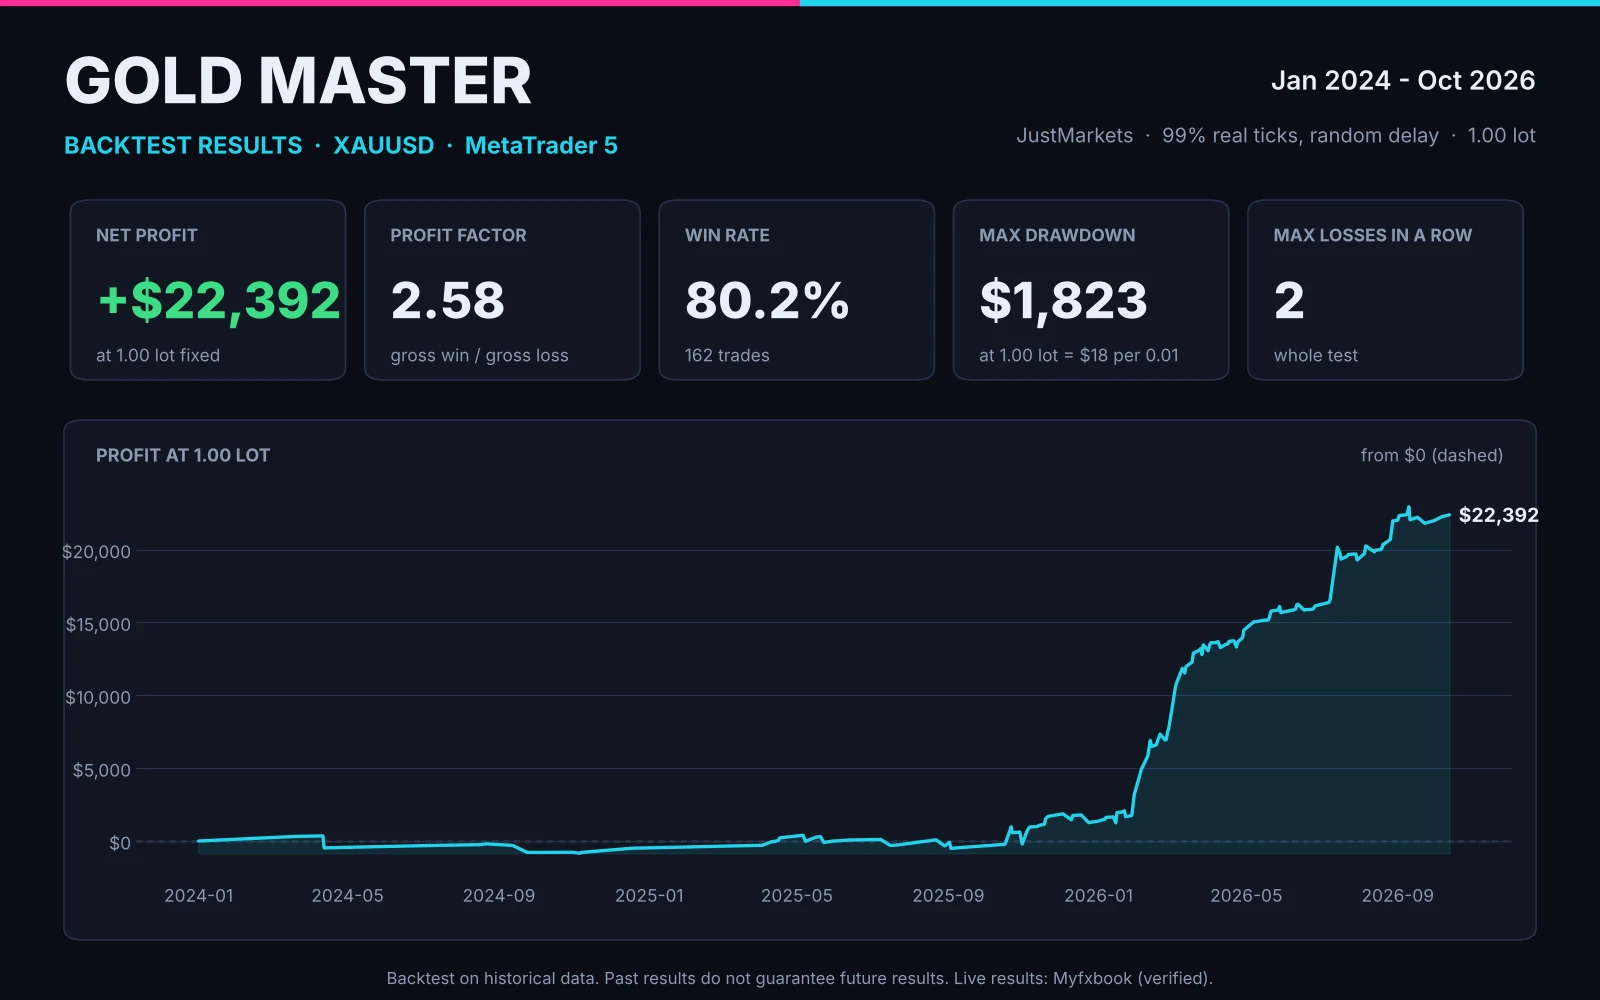Click the $0 y-axis label
This screenshot has width=1600, height=1000.
(x=120, y=843)
